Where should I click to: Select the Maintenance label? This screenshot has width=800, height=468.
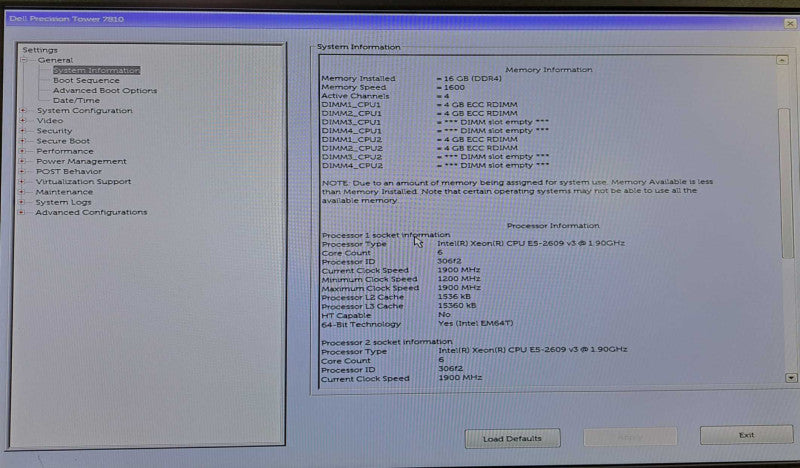(x=64, y=192)
